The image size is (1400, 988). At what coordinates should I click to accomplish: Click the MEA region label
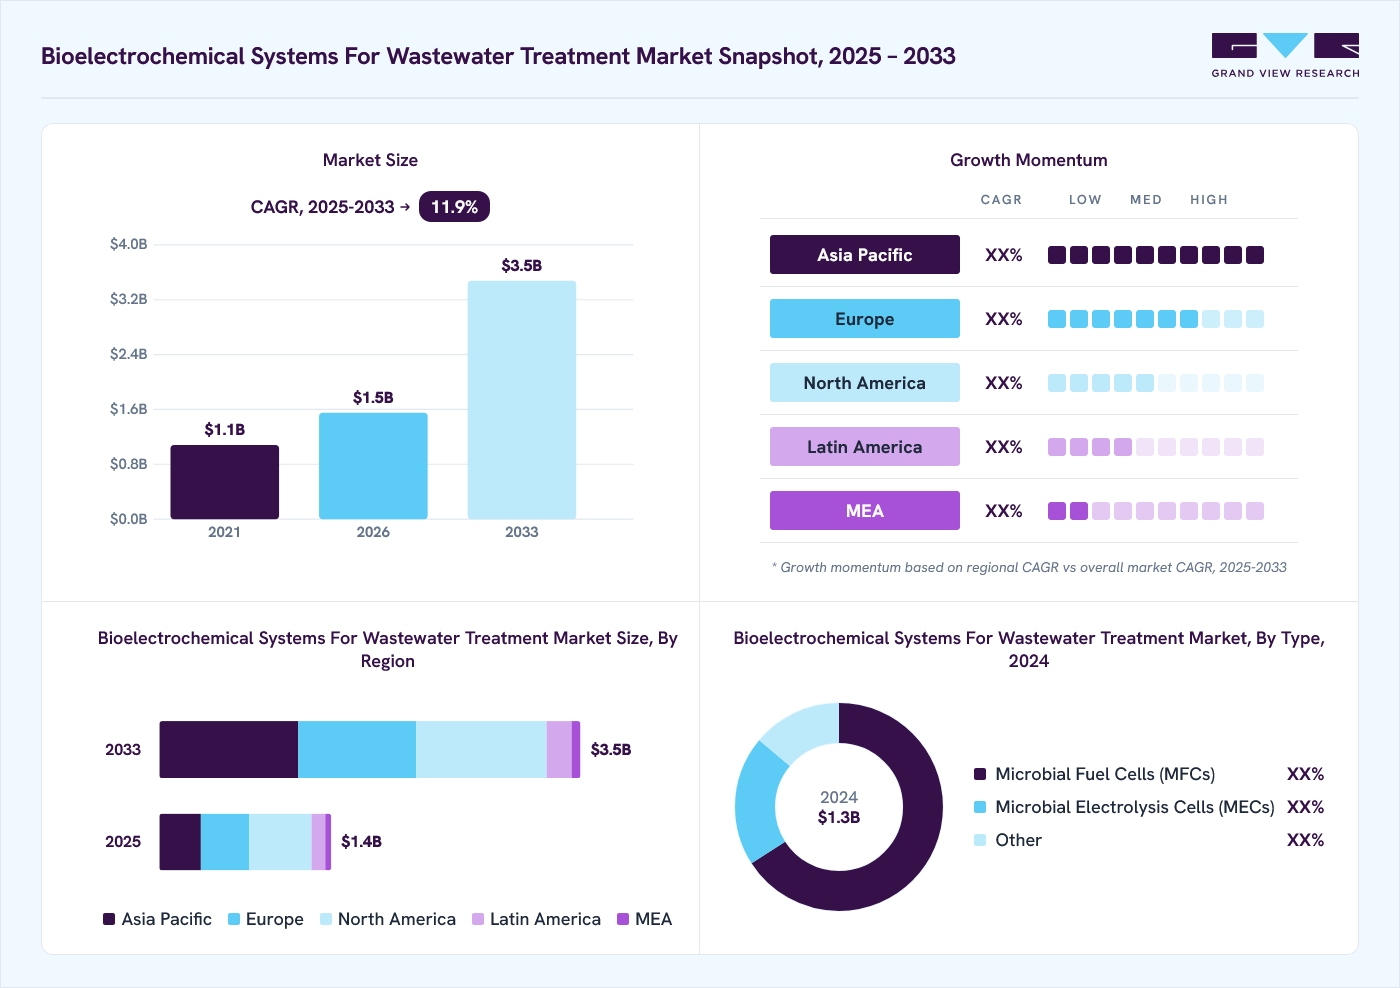click(x=865, y=511)
